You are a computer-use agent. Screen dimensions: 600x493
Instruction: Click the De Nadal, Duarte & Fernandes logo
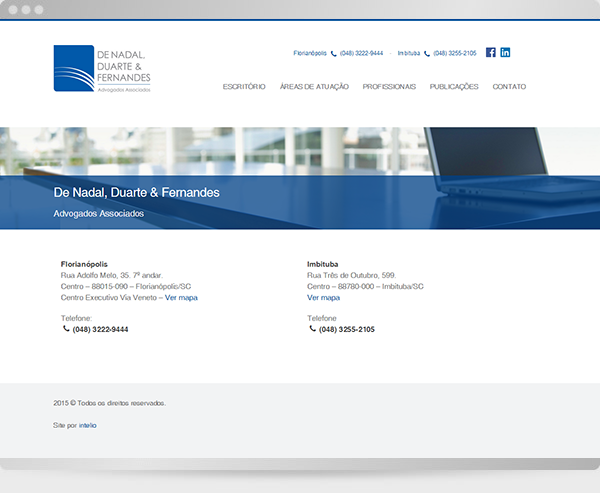point(102,69)
